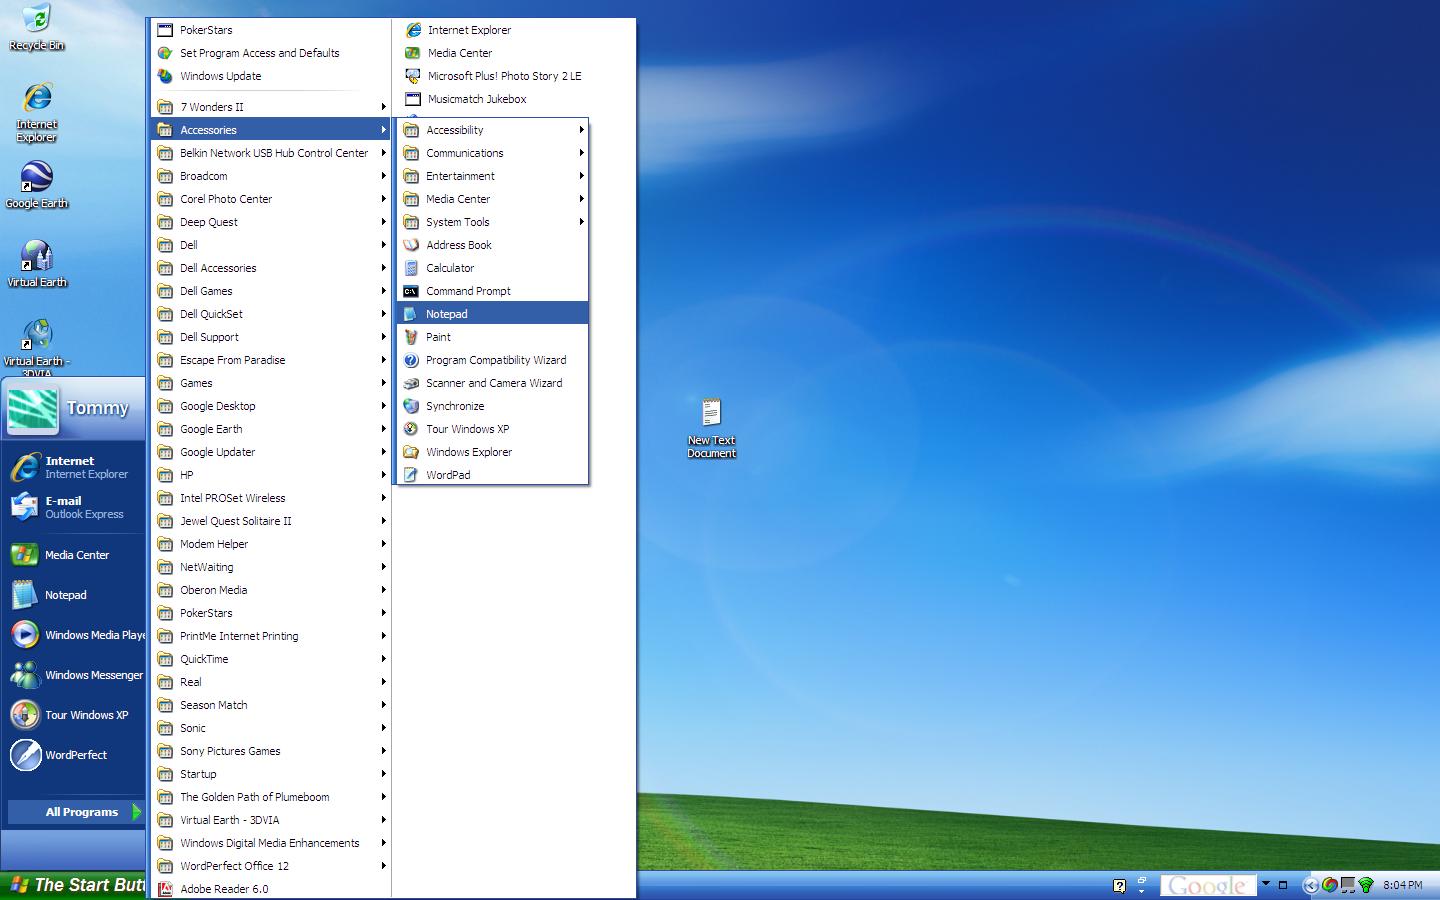Click the Program Compatibility Wizard icon

coord(411,360)
